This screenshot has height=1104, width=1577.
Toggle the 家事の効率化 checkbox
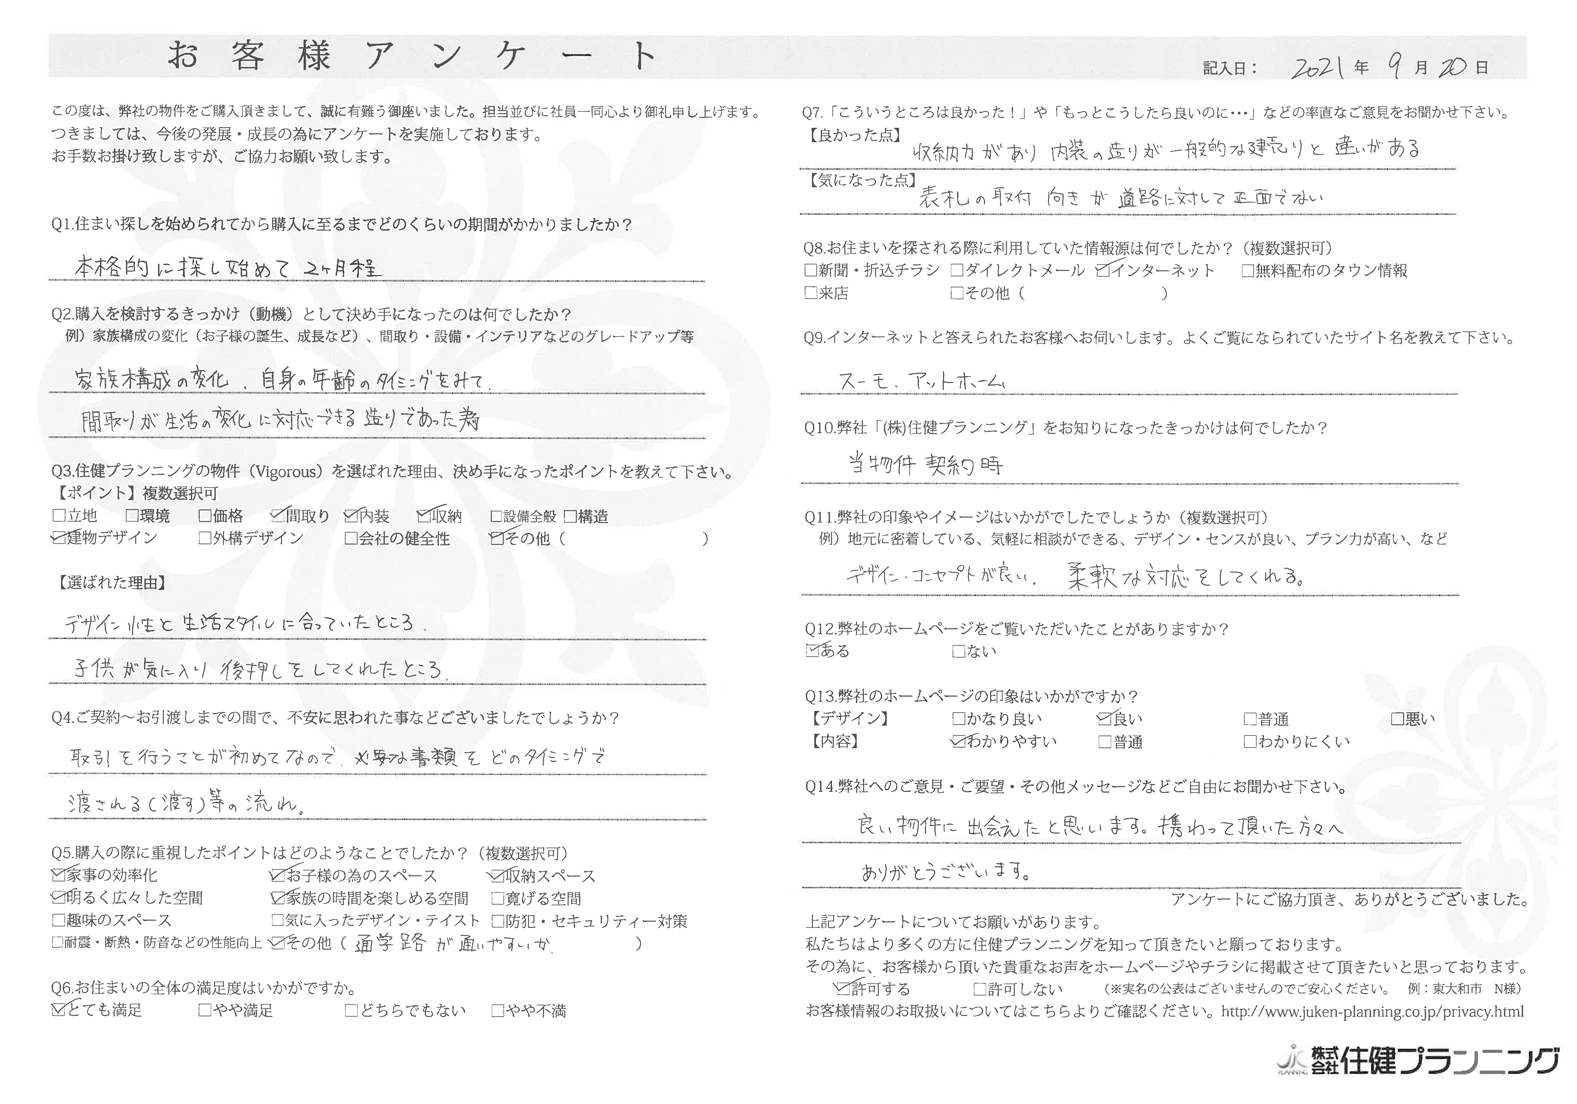(x=59, y=876)
